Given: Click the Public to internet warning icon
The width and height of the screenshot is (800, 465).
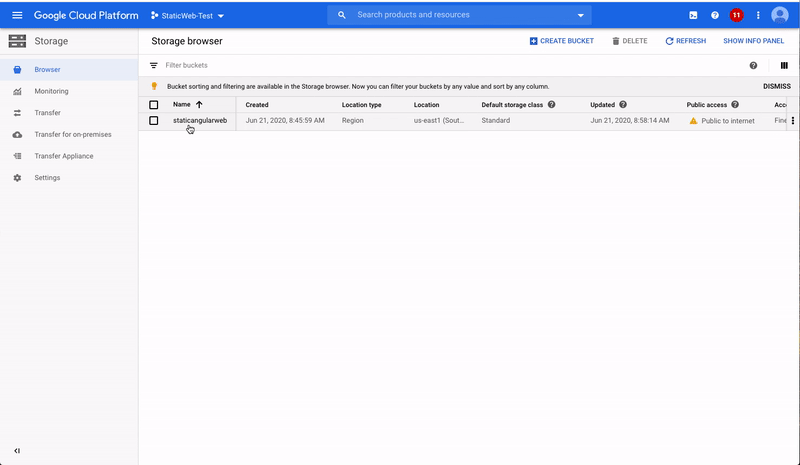Looking at the screenshot, I should pyautogui.click(x=693, y=121).
